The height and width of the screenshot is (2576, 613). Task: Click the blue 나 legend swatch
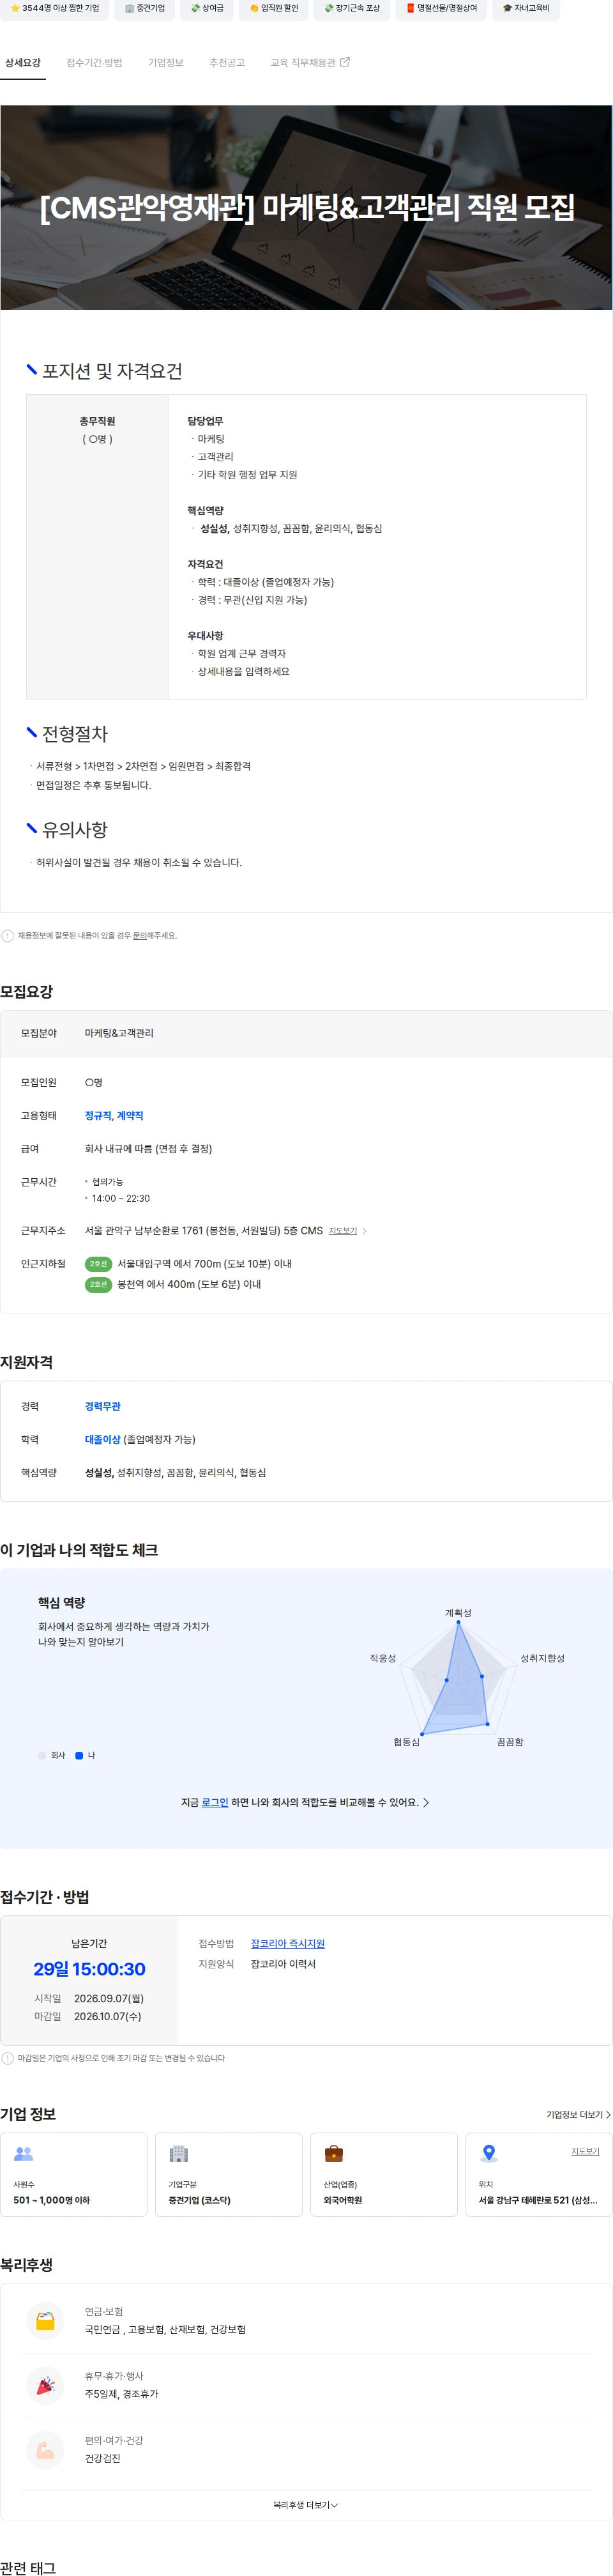tap(79, 1755)
